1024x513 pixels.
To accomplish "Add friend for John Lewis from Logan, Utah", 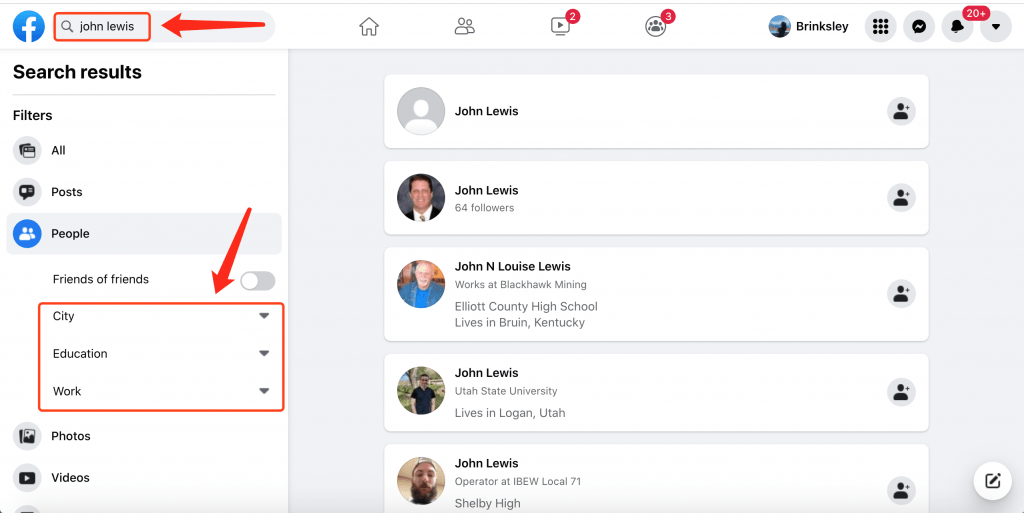I will point(901,392).
